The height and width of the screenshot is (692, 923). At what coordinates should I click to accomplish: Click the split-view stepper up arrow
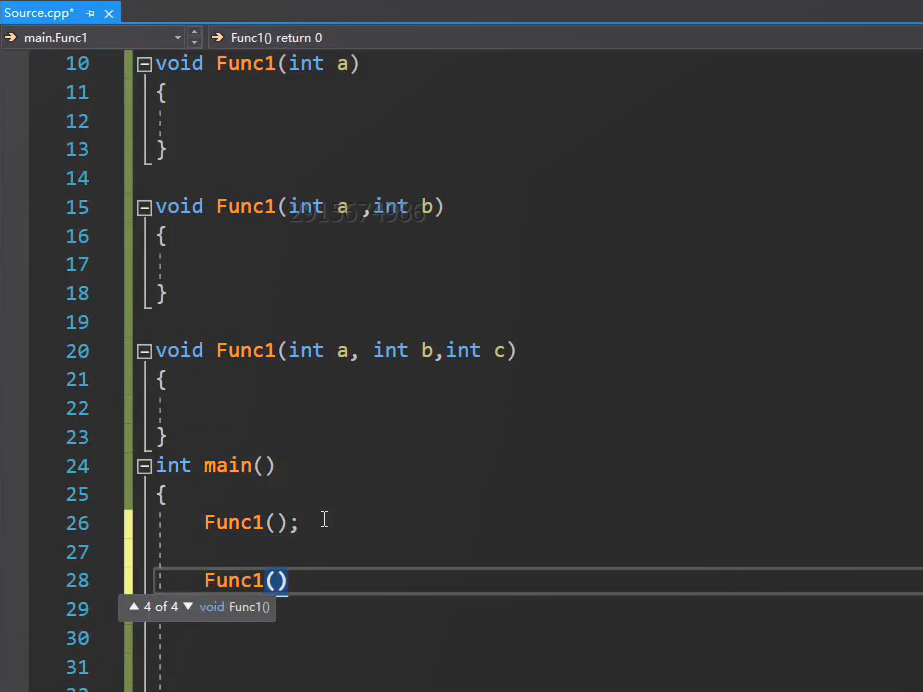coord(195,32)
